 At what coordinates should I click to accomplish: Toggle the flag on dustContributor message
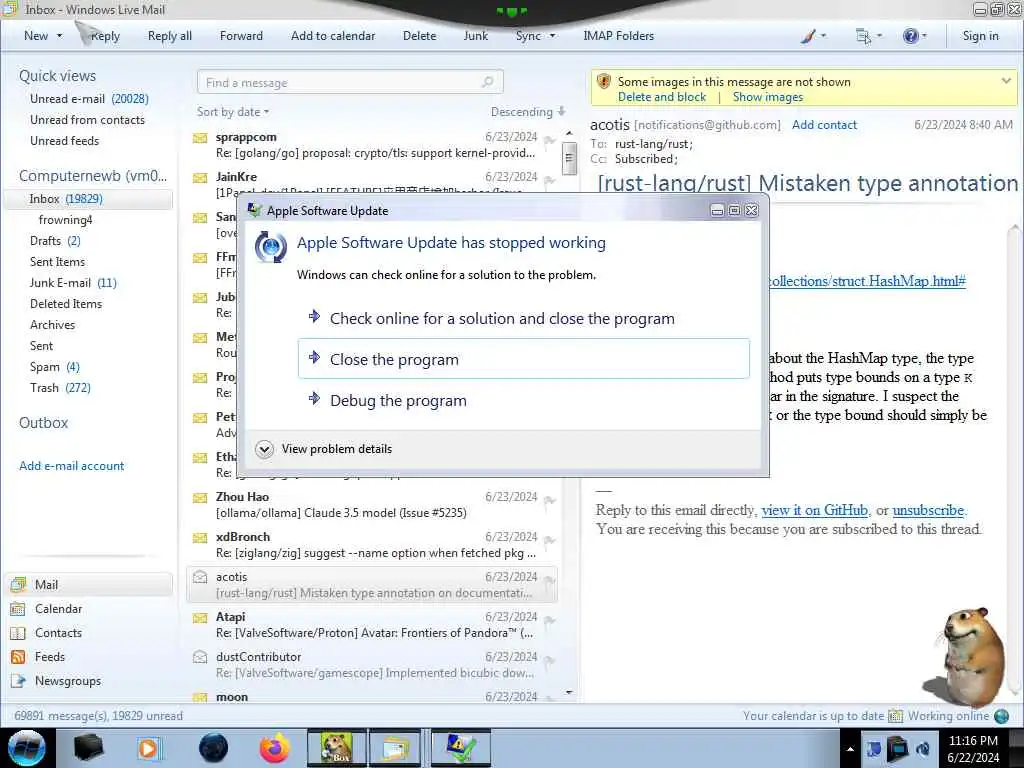click(550, 660)
